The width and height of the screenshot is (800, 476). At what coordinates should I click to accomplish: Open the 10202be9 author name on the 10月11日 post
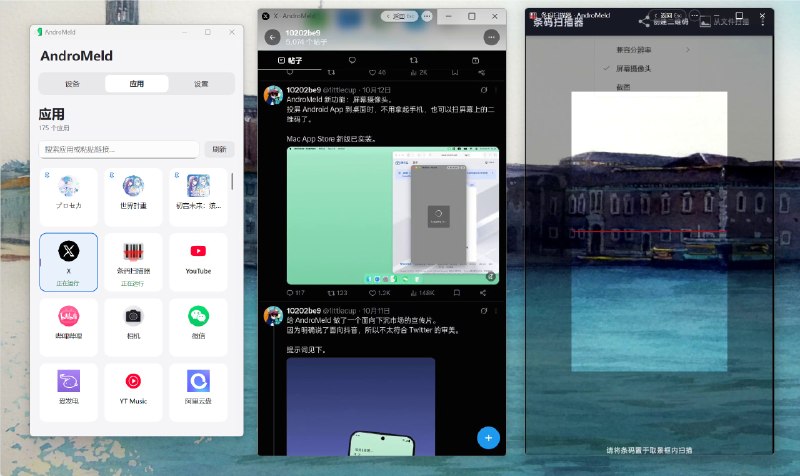[304, 311]
